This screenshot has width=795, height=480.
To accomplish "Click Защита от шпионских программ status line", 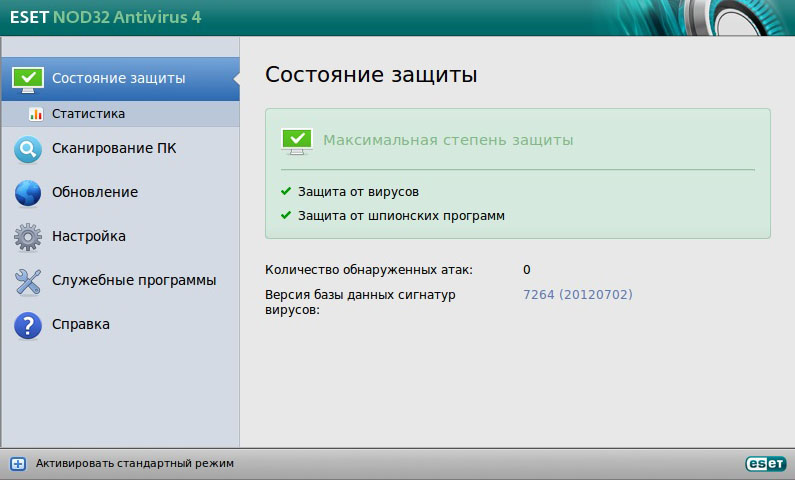I will (401, 216).
